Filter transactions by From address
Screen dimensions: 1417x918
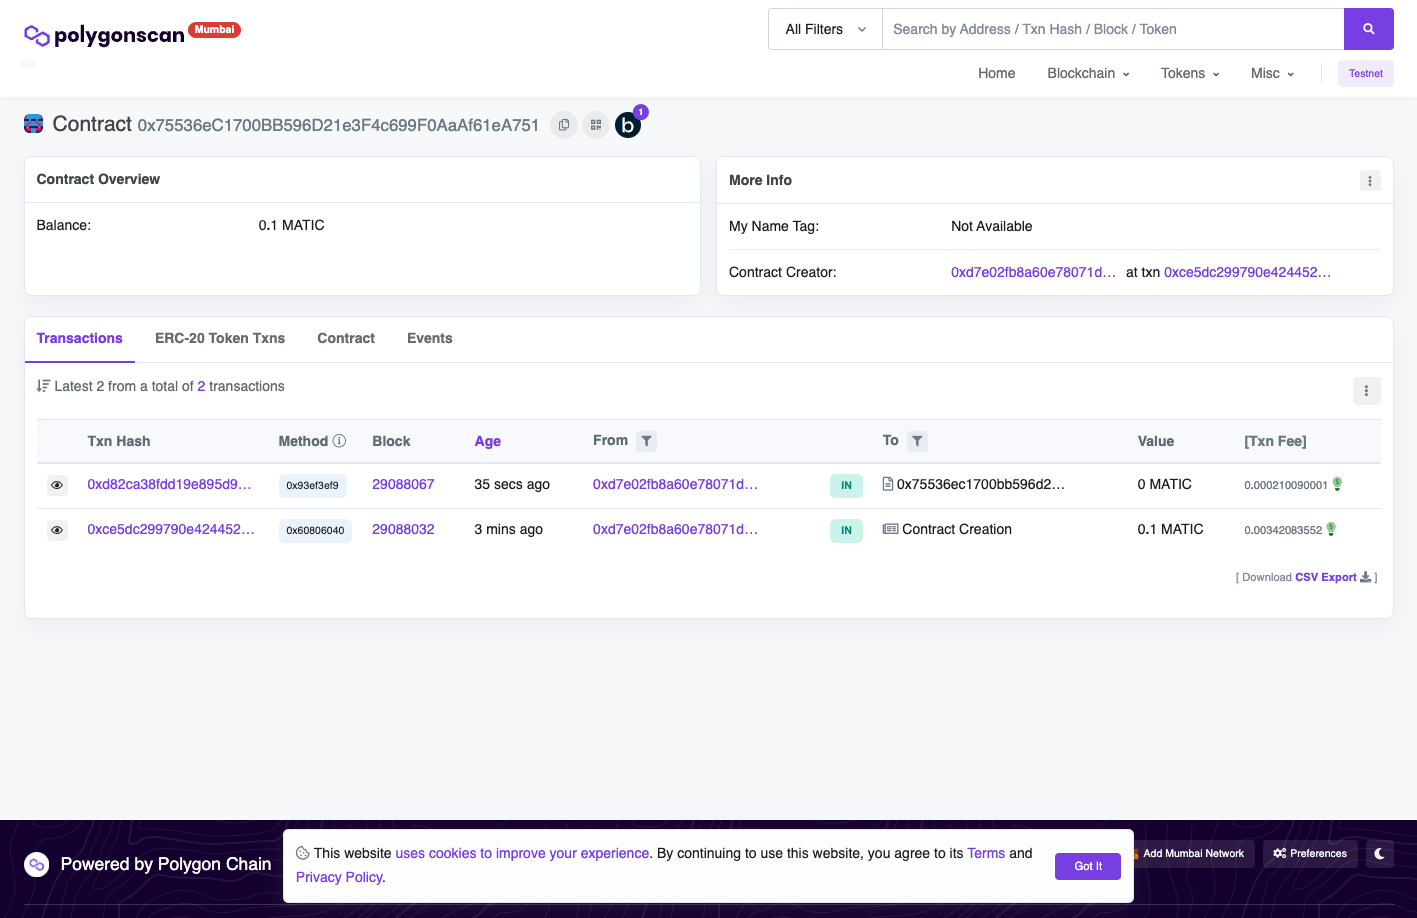[x=647, y=441]
